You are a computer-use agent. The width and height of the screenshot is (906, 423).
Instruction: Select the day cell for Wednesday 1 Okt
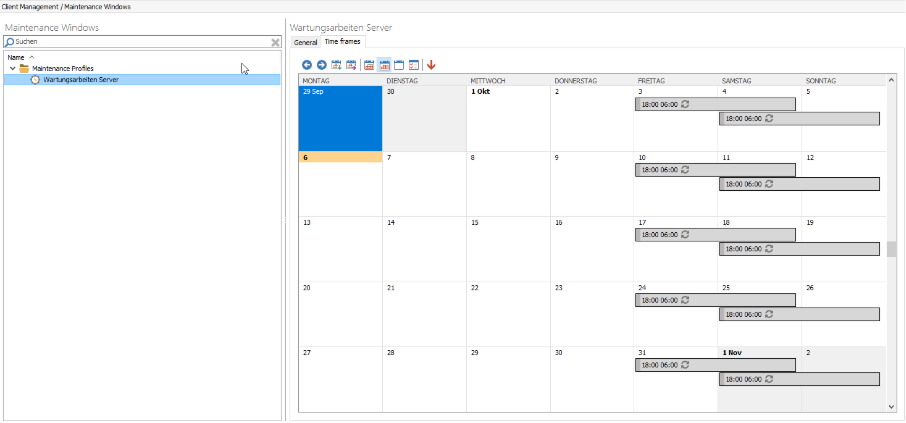click(508, 120)
